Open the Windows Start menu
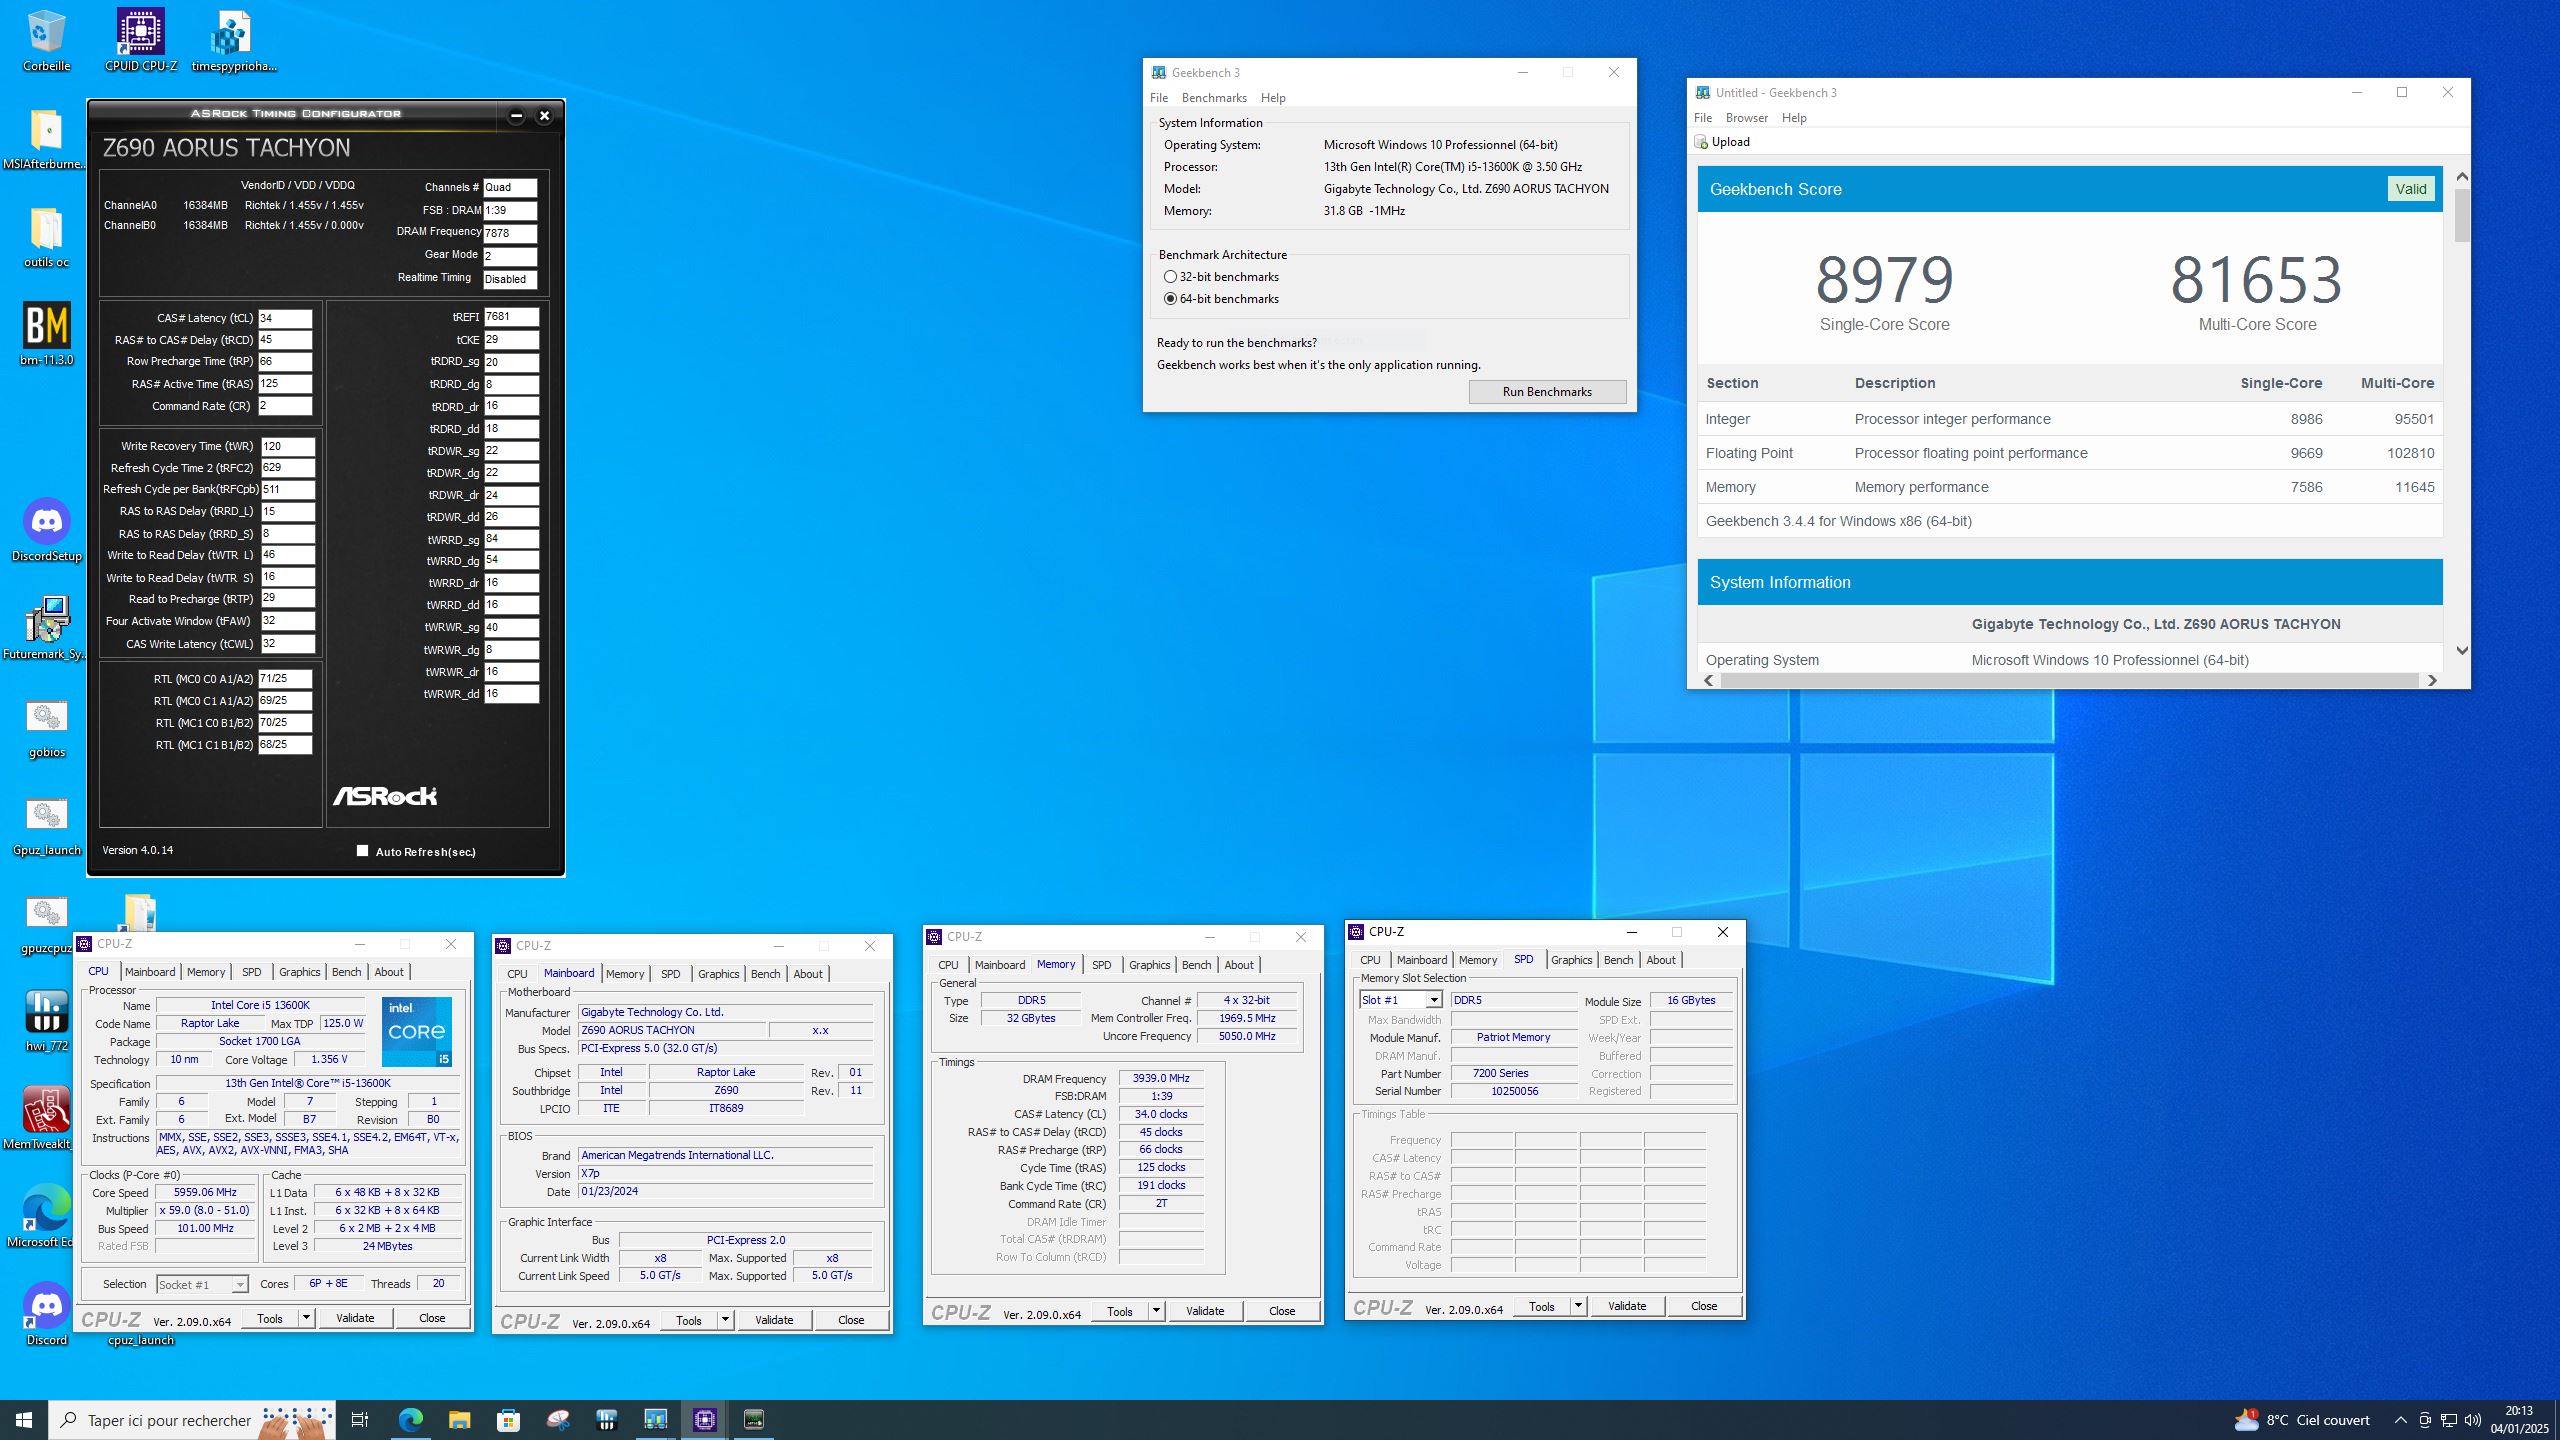The height and width of the screenshot is (1440, 2560). click(x=24, y=1420)
